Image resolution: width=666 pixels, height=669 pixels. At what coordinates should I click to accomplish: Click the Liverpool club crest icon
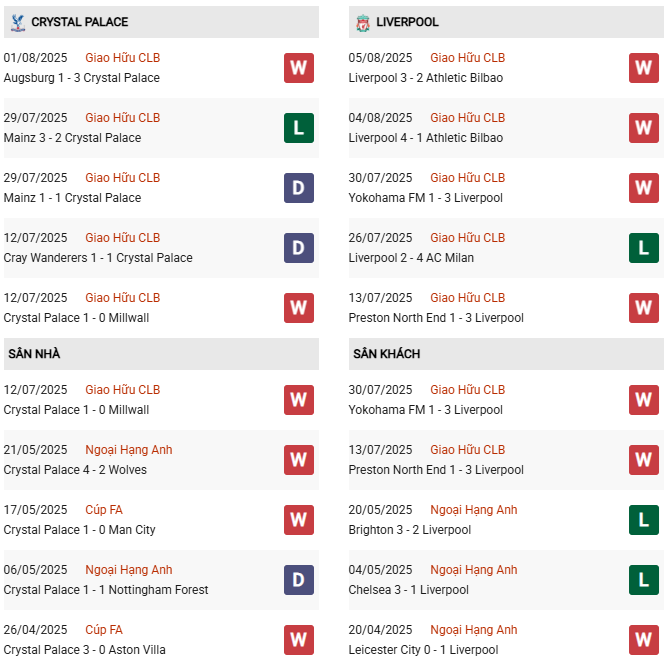[x=362, y=22]
